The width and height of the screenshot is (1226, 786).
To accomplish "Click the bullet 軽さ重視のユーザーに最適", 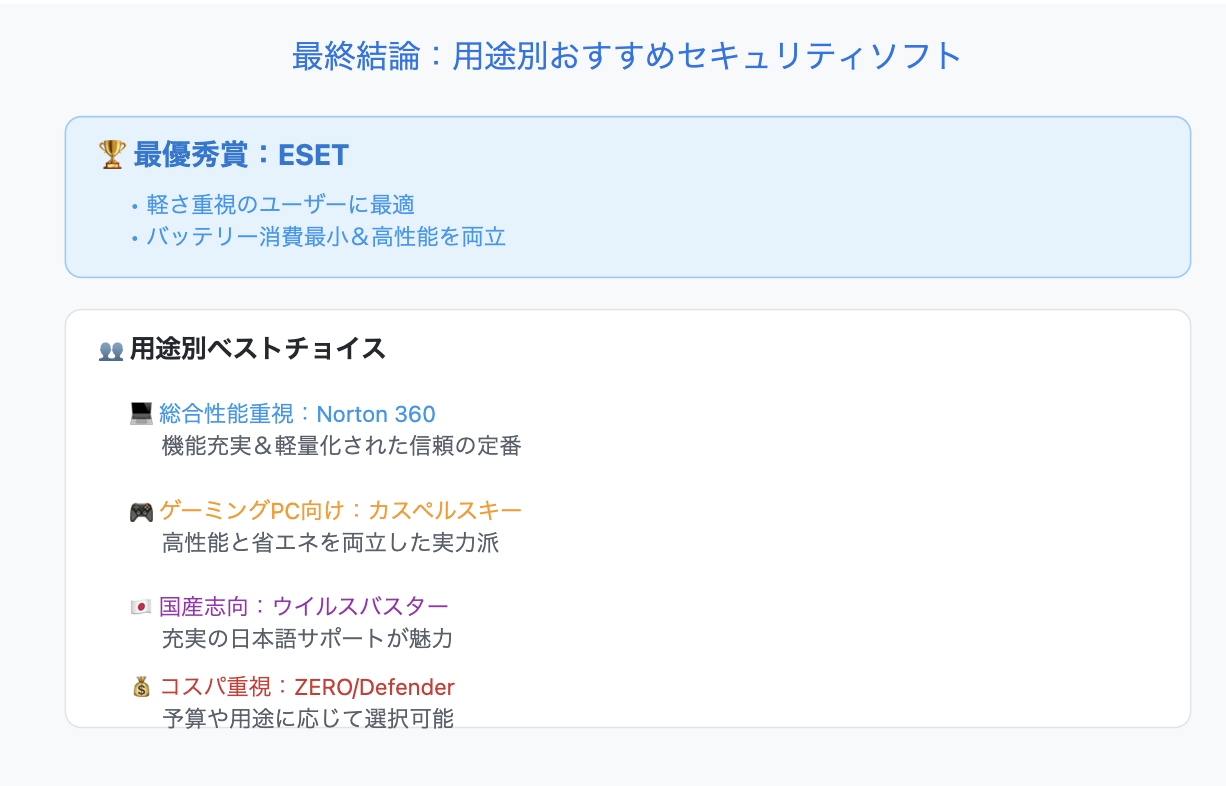I will point(280,205).
